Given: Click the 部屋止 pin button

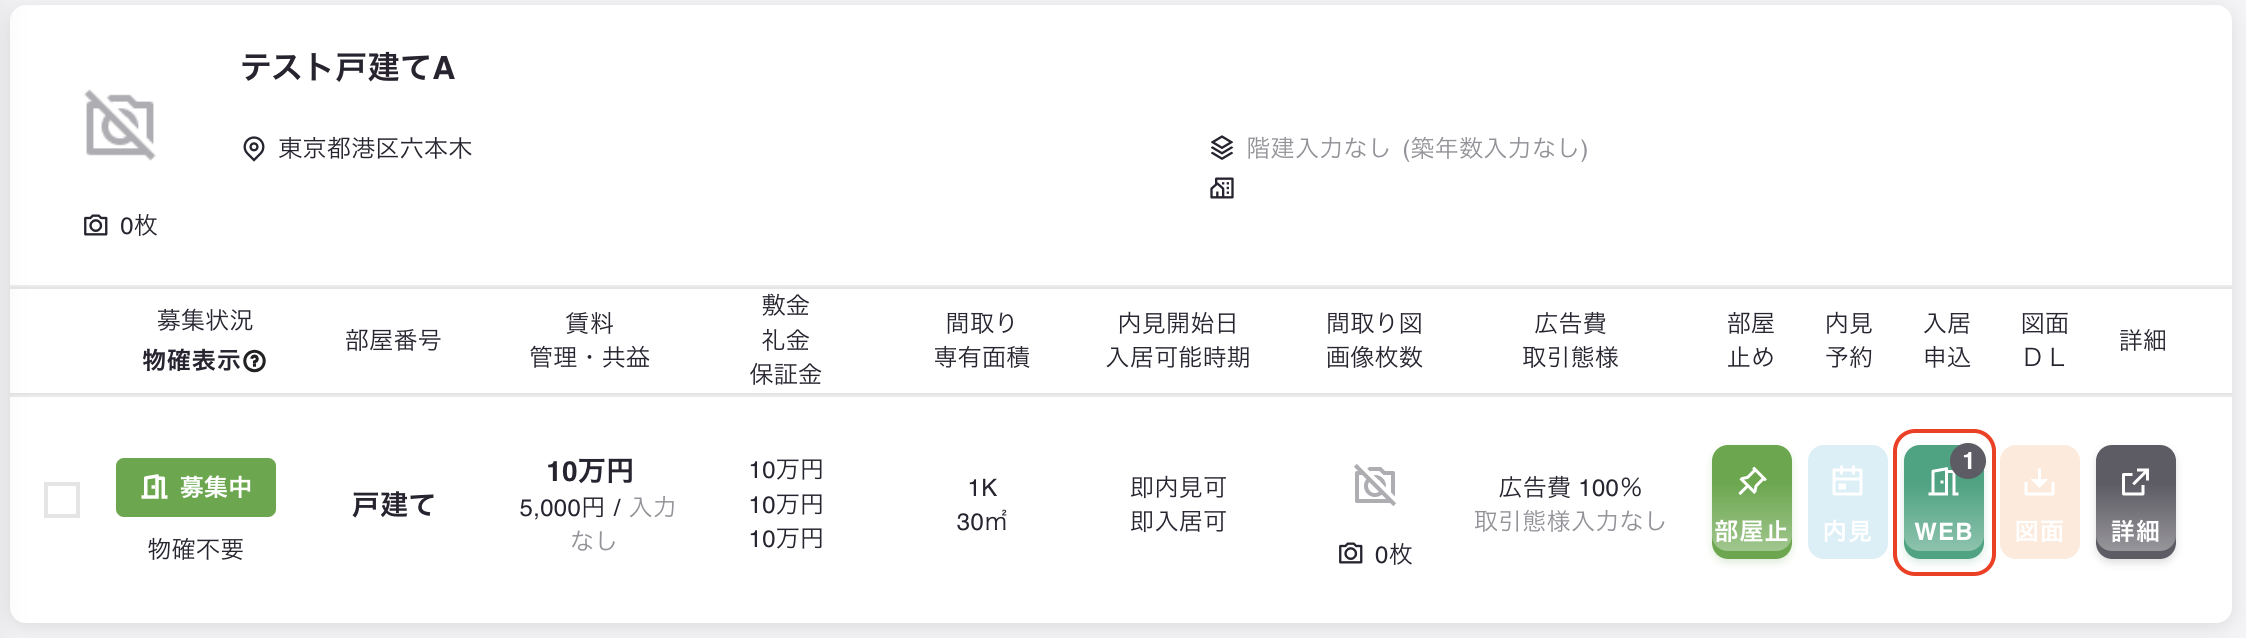Looking at the screenshot, I should (1751, 502).
